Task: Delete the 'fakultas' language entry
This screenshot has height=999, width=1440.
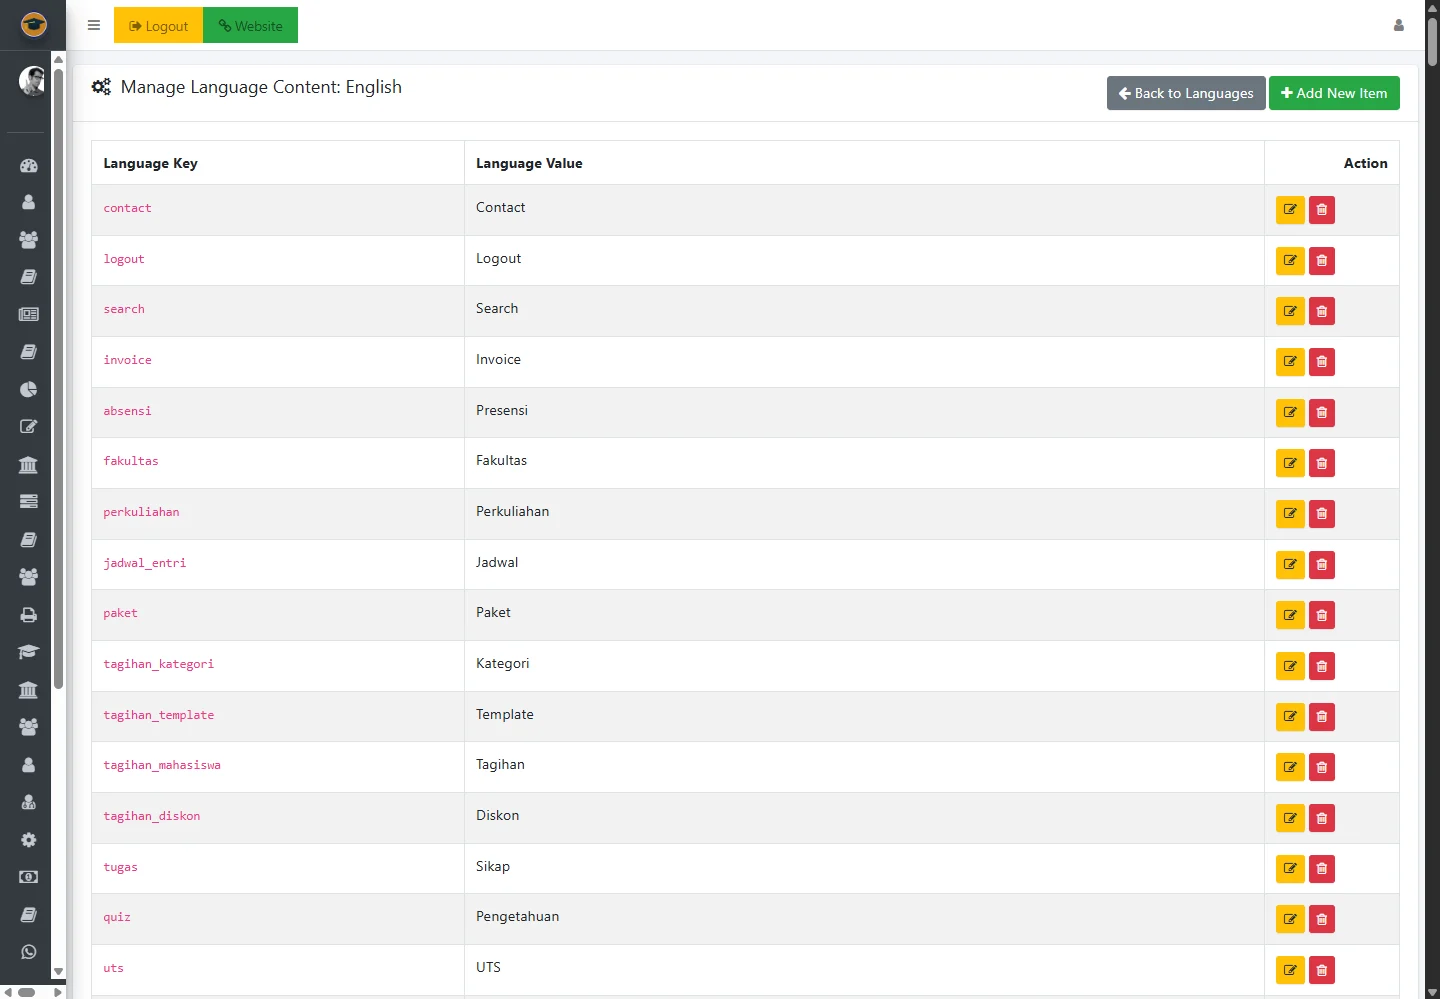Action: pos(1321,463)
